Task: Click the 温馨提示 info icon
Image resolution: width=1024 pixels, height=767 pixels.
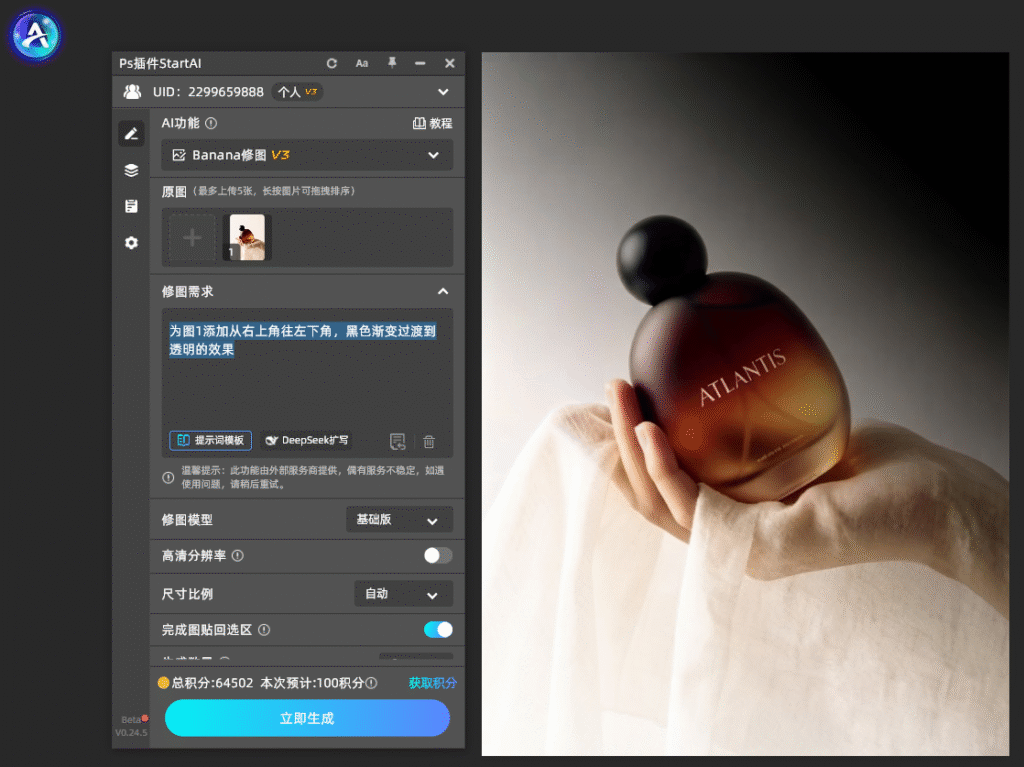Action: tap(168, 478)
